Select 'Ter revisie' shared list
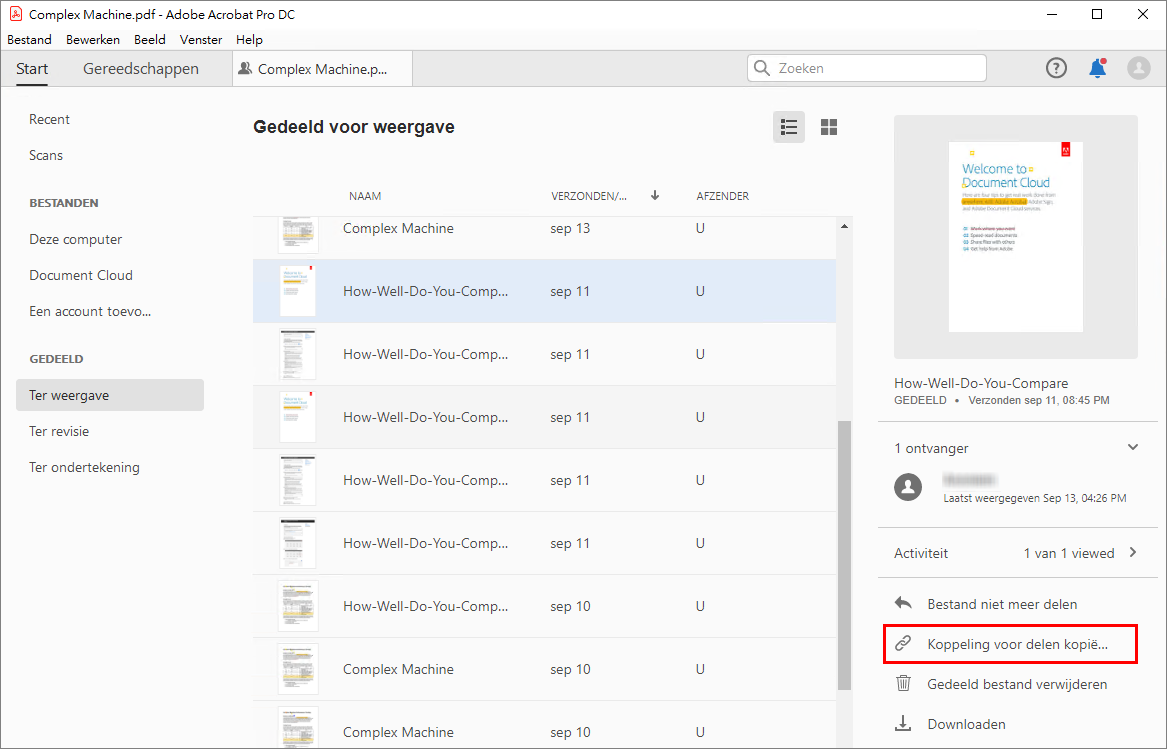 click(x=59, y=431)
